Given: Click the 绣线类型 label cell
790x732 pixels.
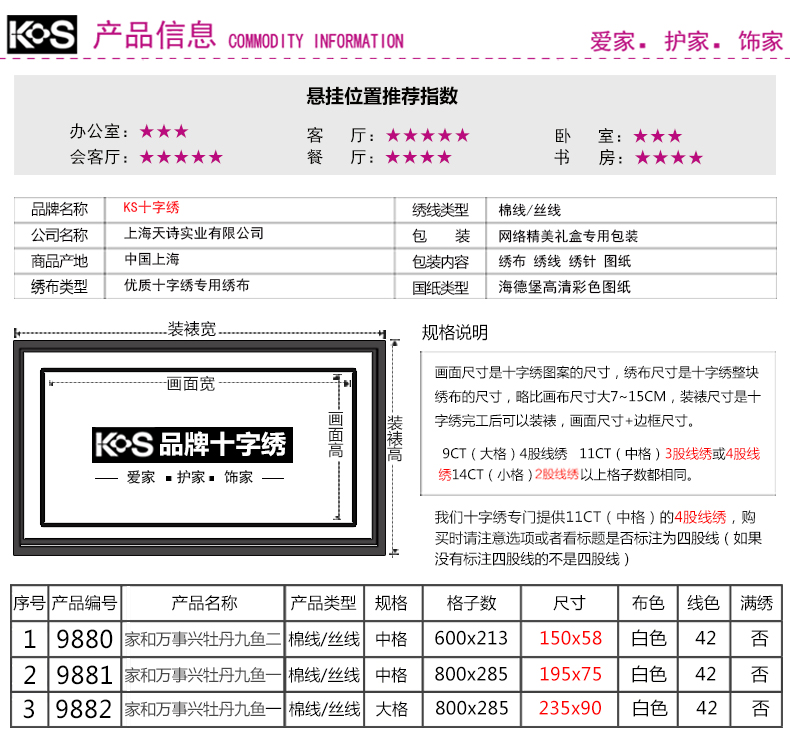Looking at the screenshot, I should [x=440, y=210].
